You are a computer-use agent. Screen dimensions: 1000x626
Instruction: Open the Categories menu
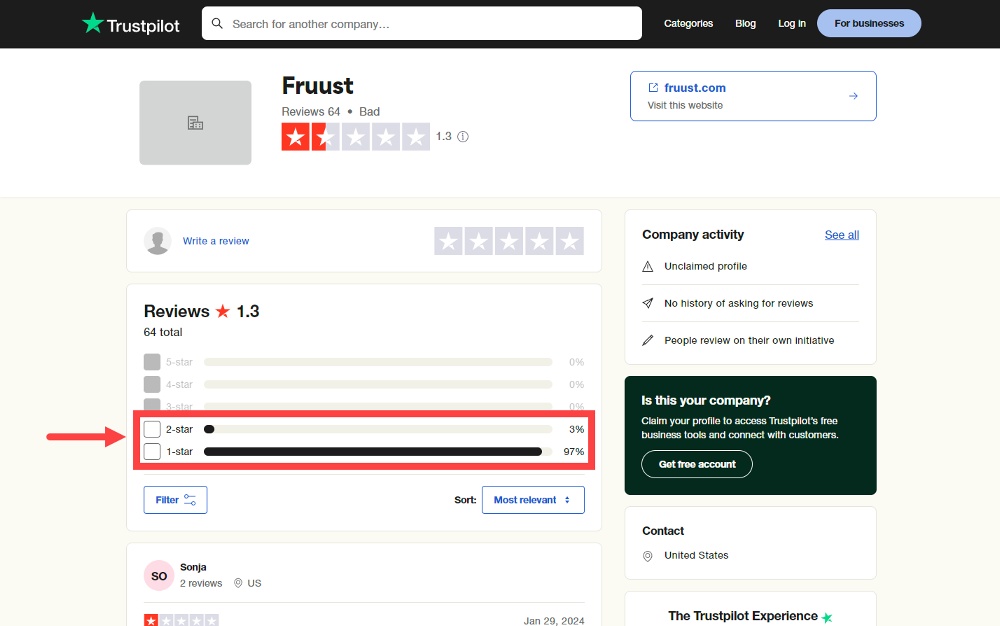[688, 24]
